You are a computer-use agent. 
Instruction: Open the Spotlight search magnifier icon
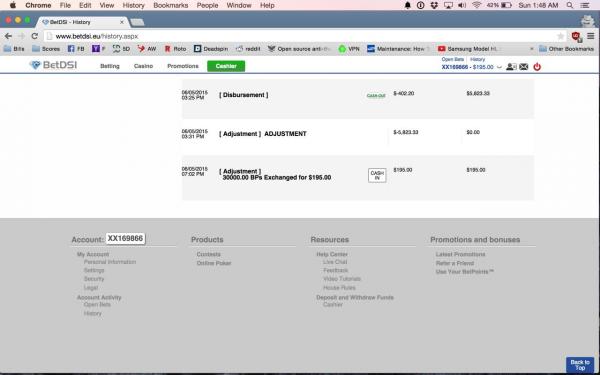(x=570, y=5)
